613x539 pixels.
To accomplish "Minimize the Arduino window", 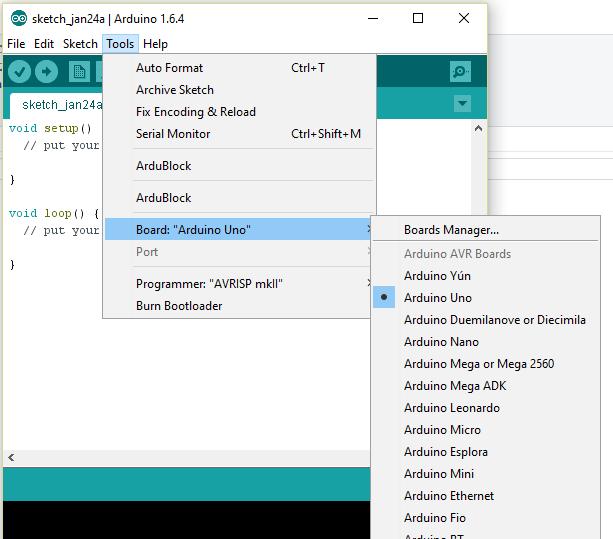I will tap(373, 18).
